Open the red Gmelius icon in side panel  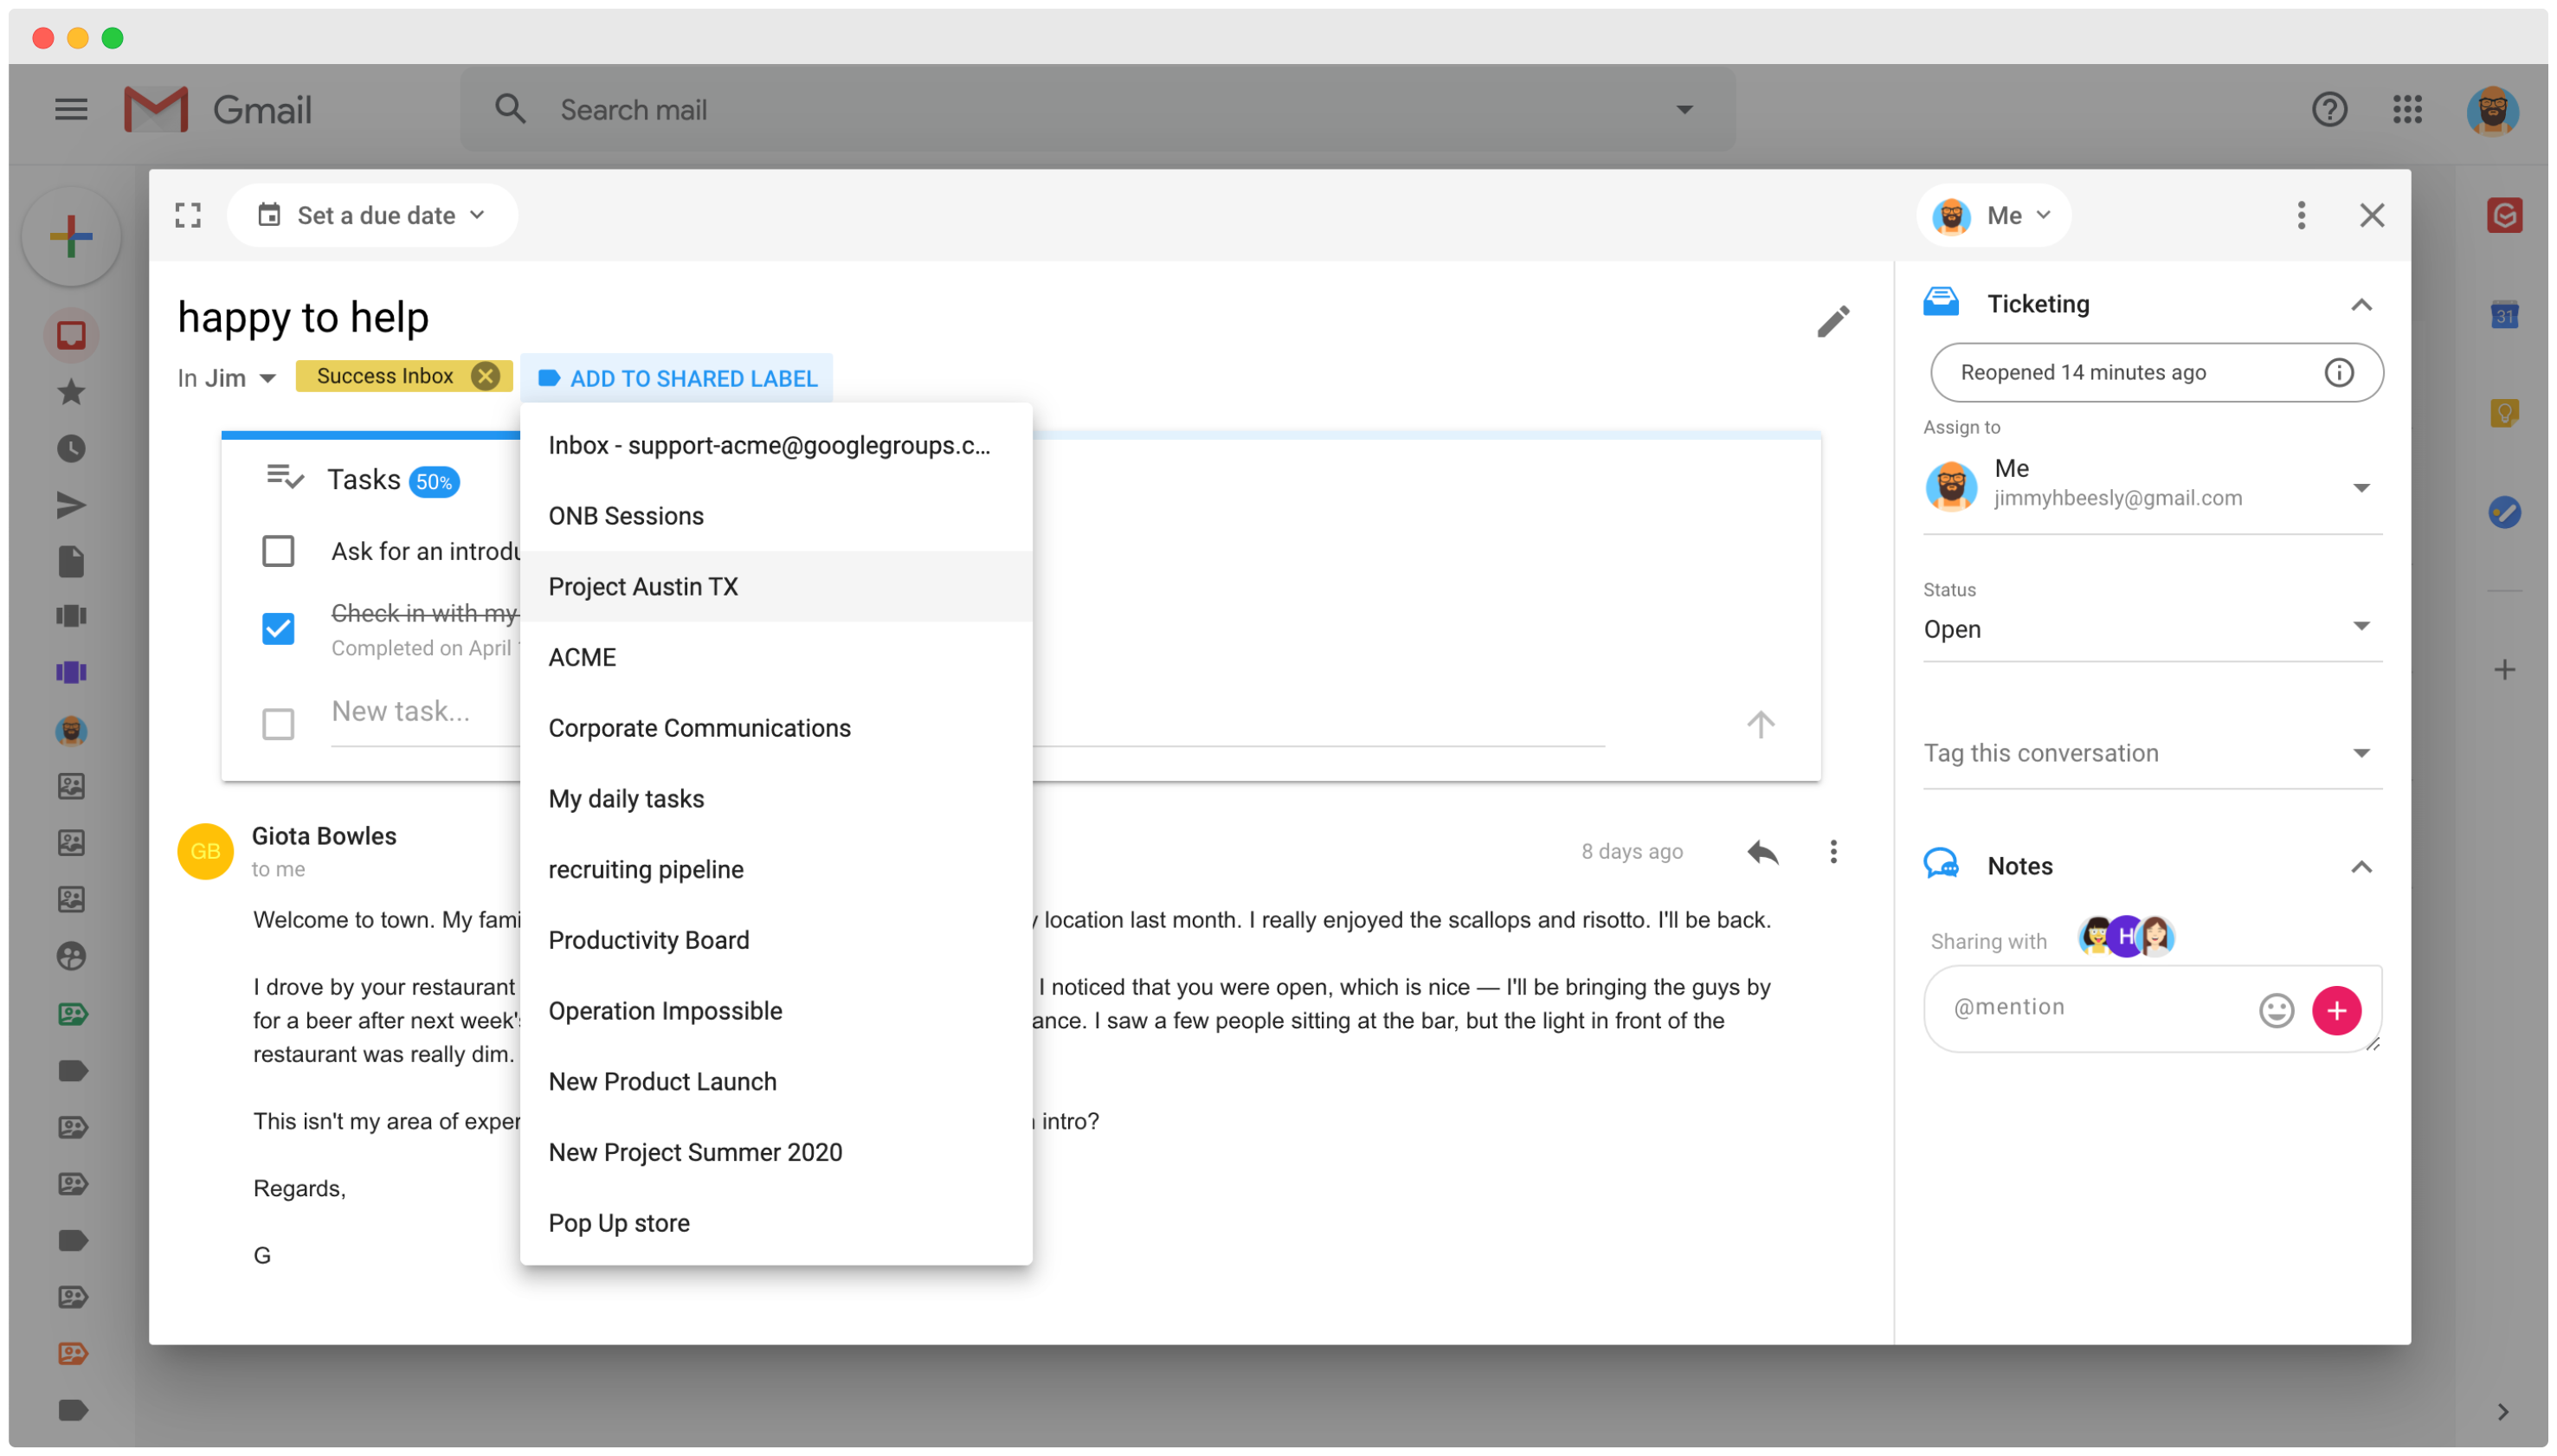(2503, 215)
